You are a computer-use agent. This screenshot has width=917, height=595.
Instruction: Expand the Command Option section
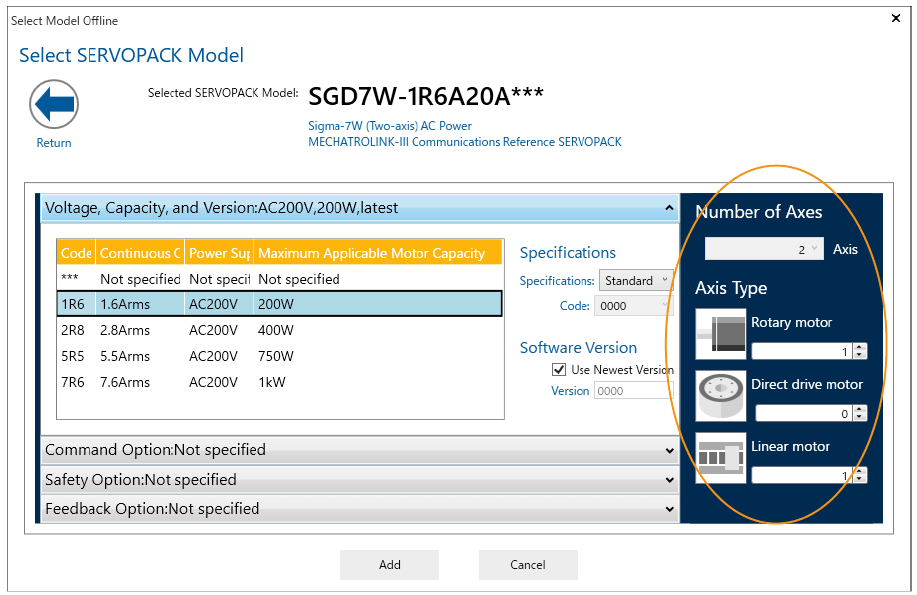coord(360,450)
